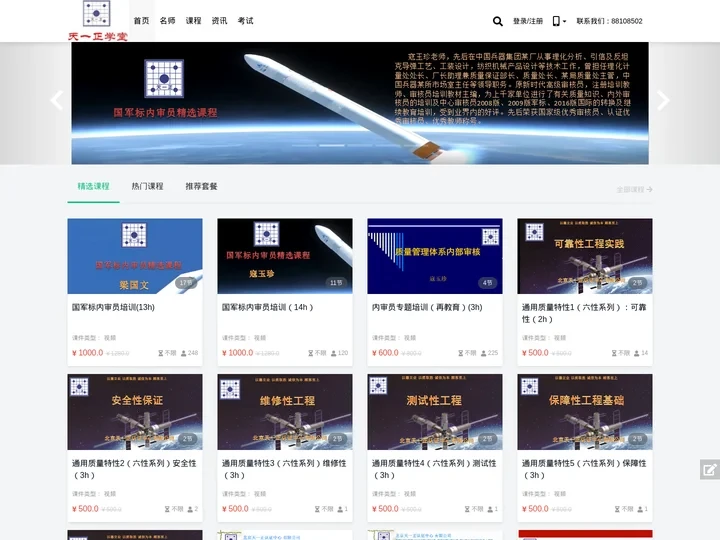Image resolution: width=720 pixels, height=540 pixels.
Task: Advance to next banner slide arrow
Action: point(662,100)
